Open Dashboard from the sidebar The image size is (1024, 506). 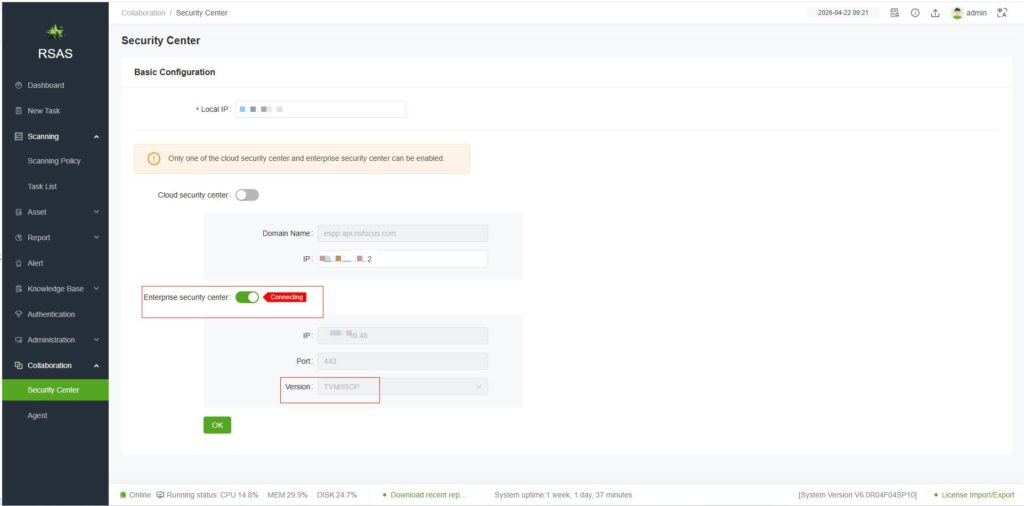click(45, 85)
